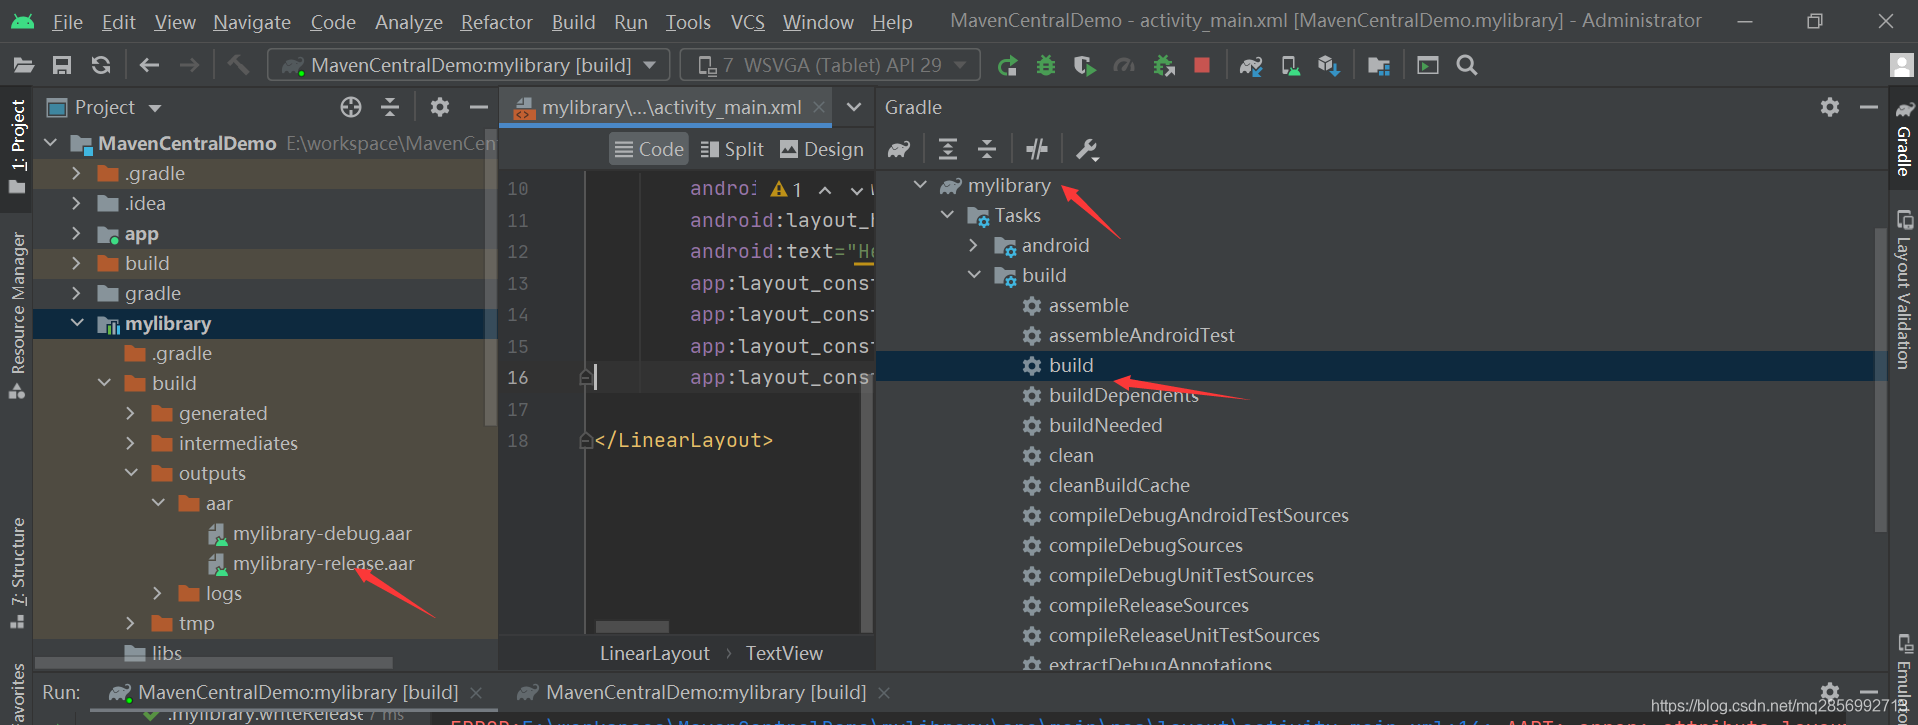Click the Project Structure icon in toolbar
Viewport: 1918px width, 725px height.
click(x=1379, y=66)
